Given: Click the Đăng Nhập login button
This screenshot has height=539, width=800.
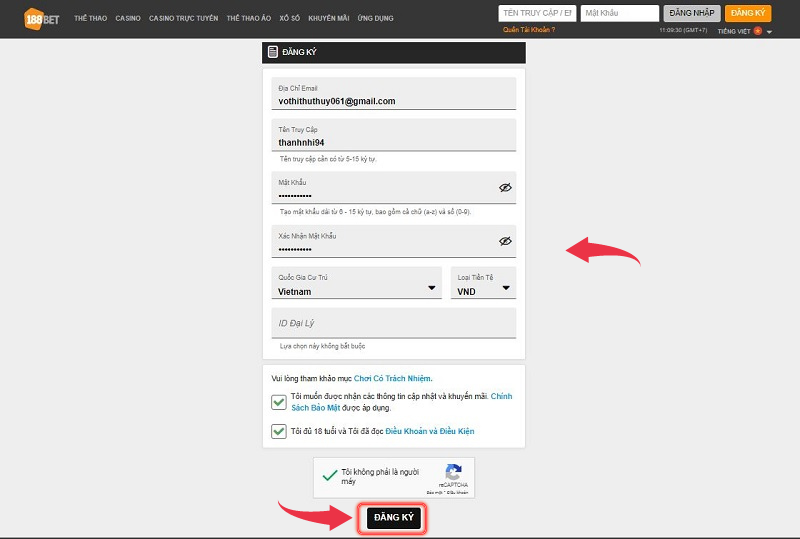Looking at the screenshot, I should pyautogui.click(x=691, y=13).
